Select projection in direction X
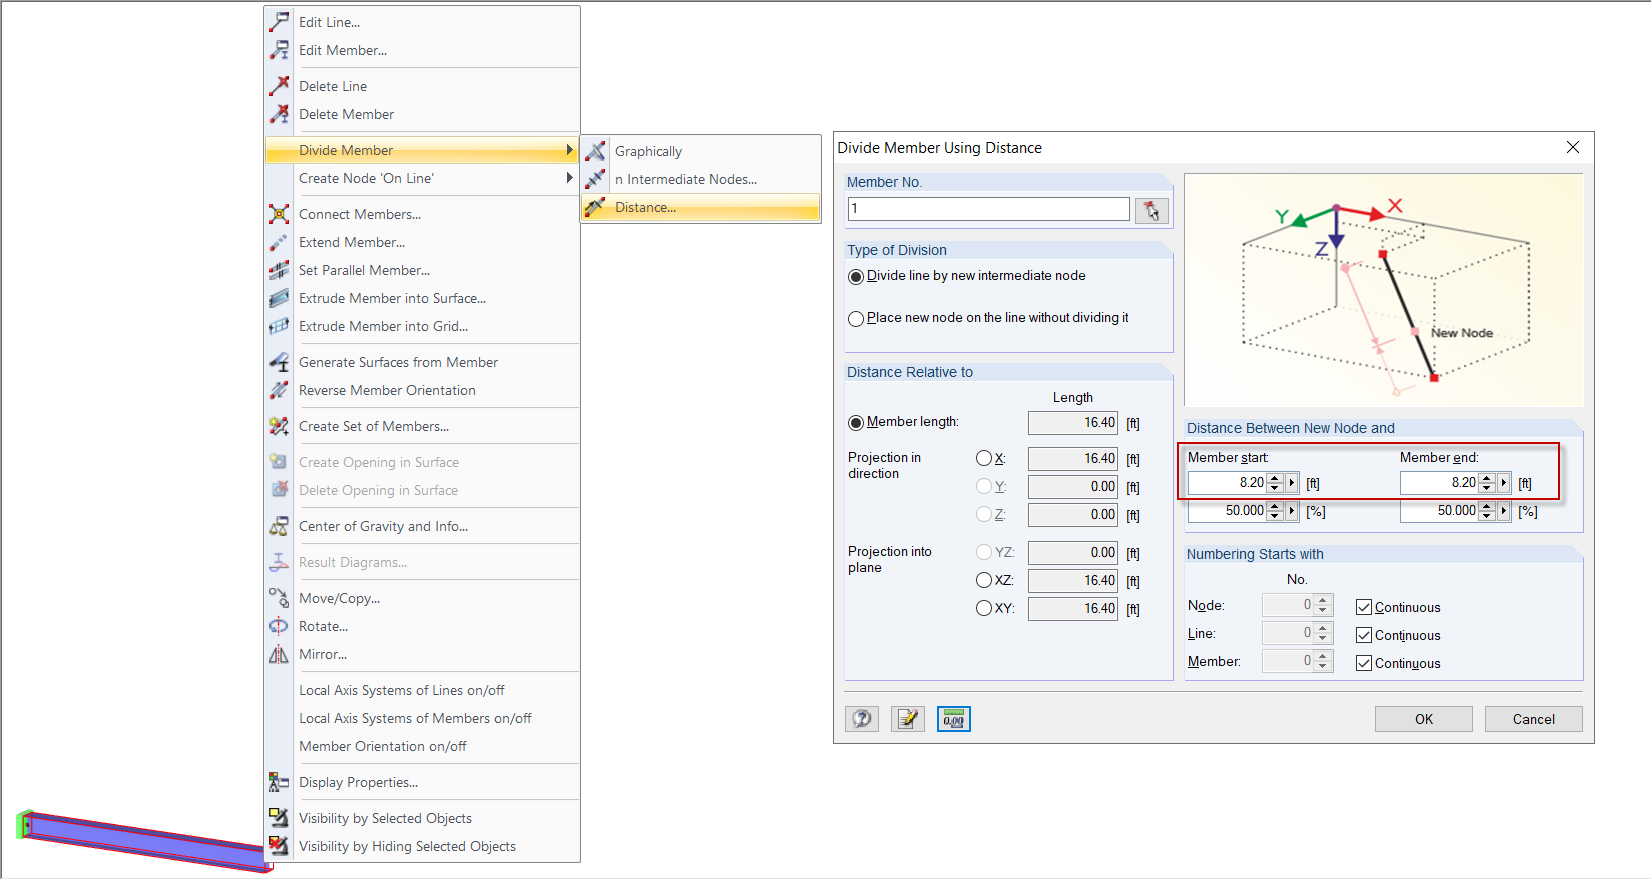 [x=984, y=458]
